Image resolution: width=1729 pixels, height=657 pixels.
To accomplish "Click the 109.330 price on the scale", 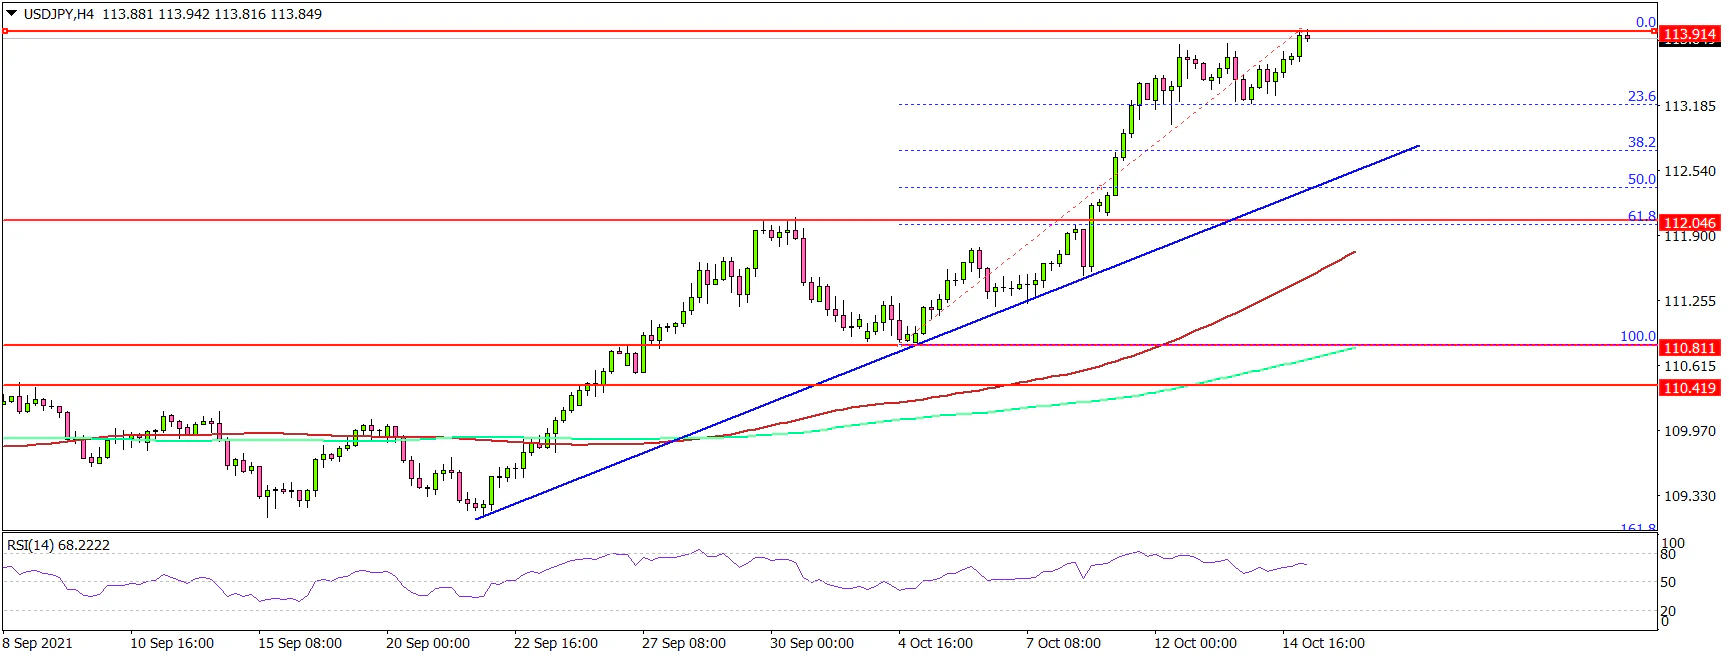I will click(1689, 496).
